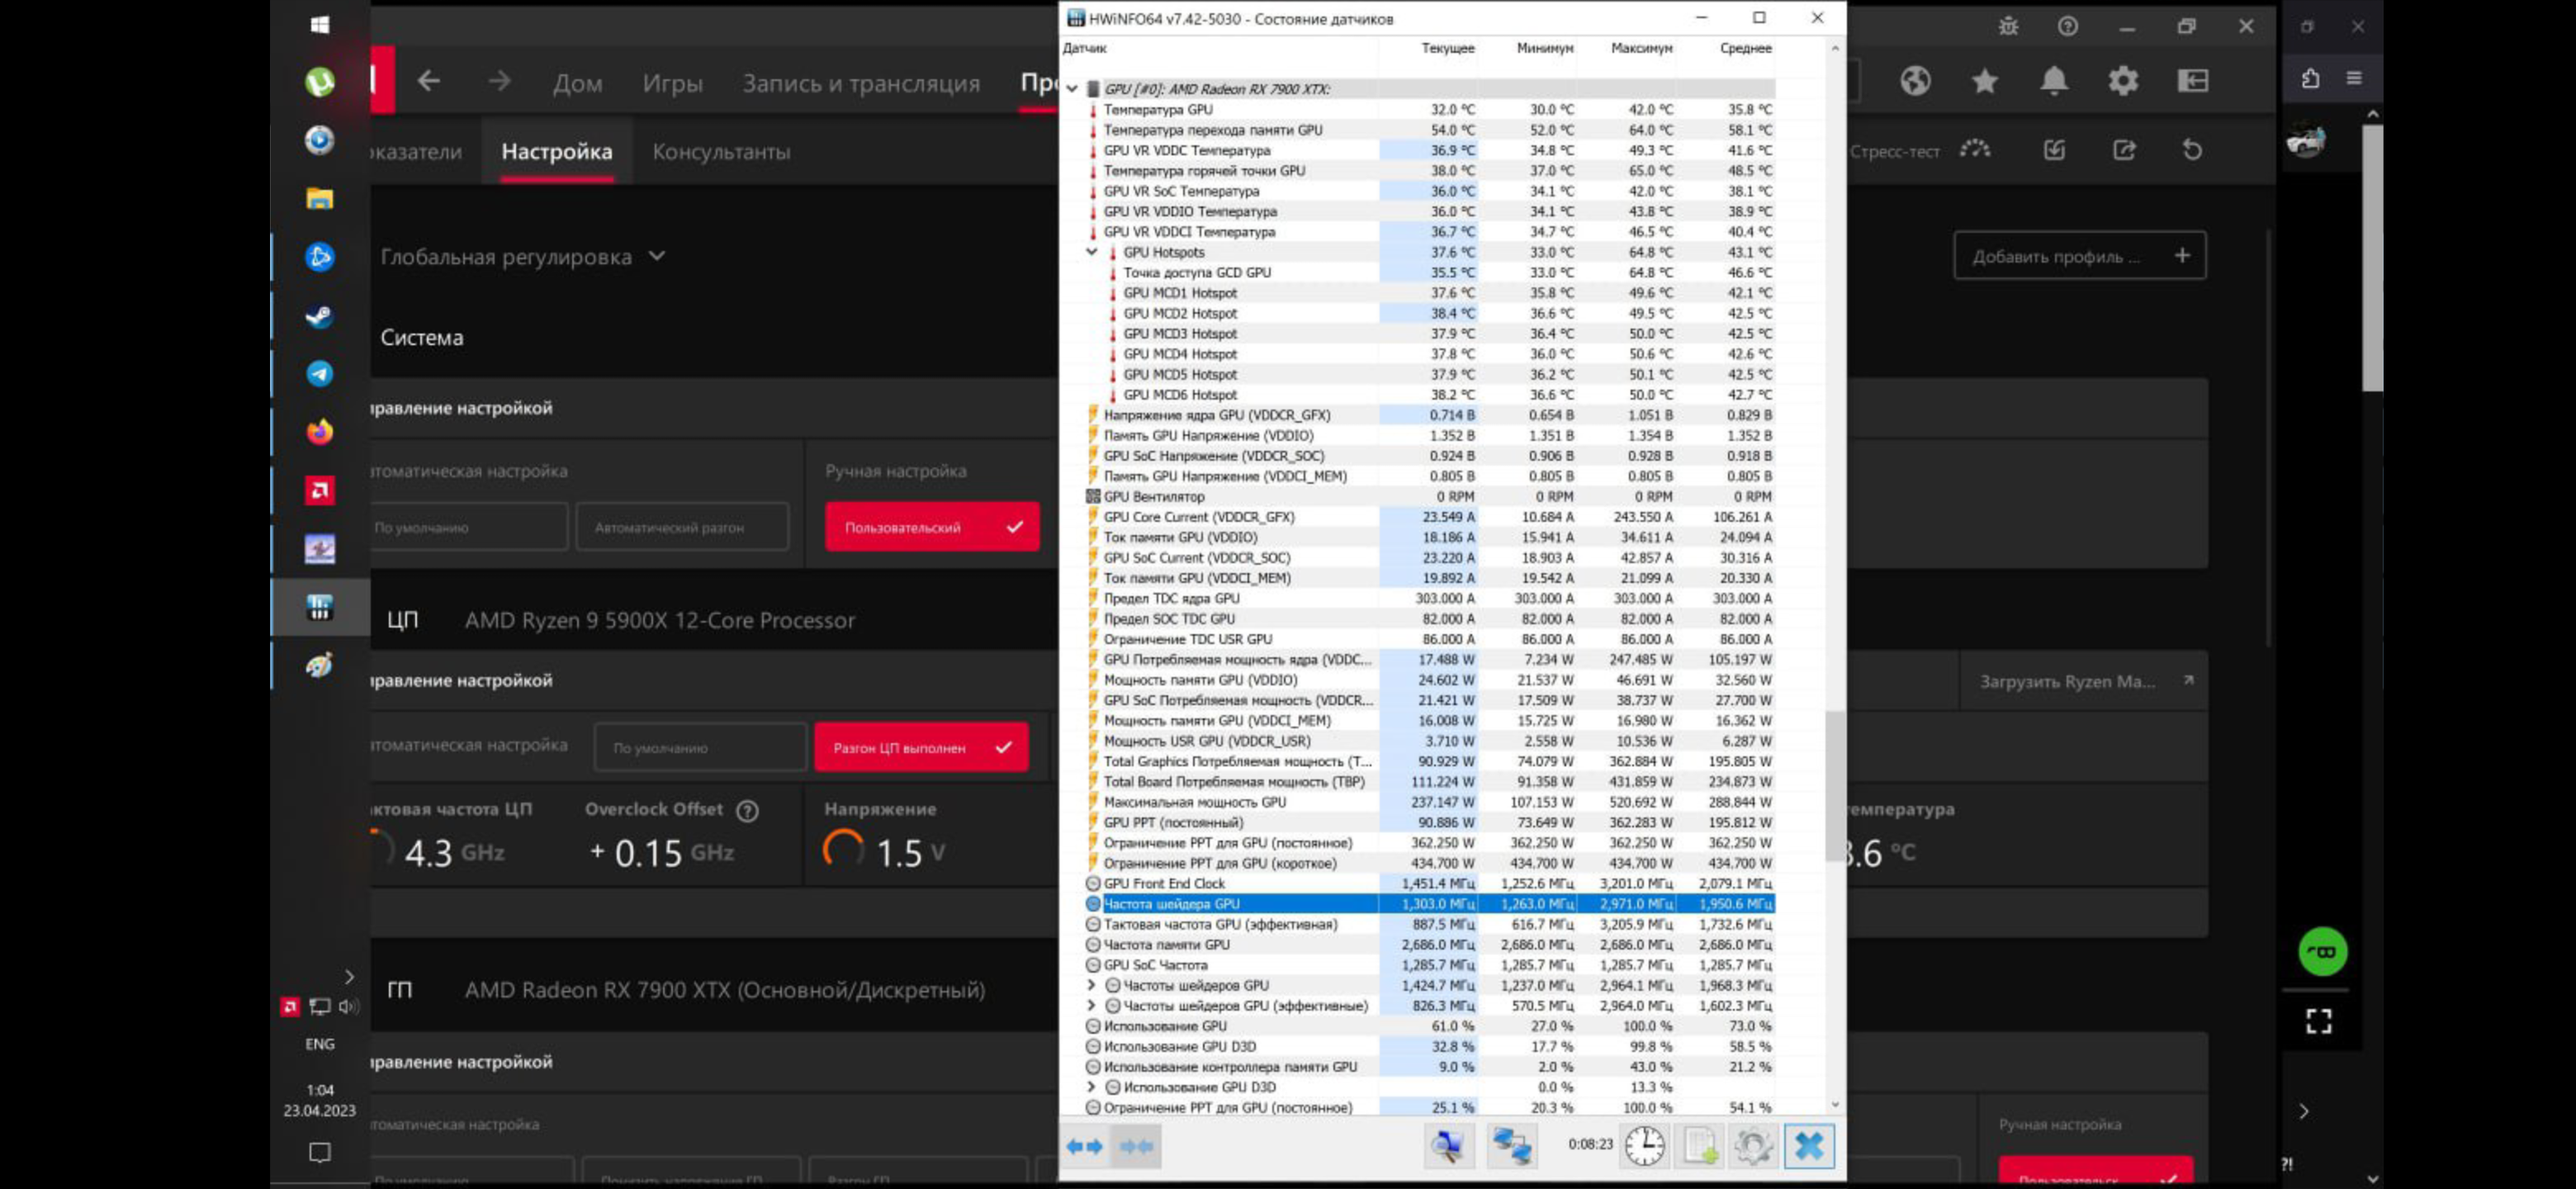Image resolution: width=2576 pixels, height=1189 pixels.
Task: Expand the Глобальная регулировка dropdown
Action: pyautogui.click(x=522, y=257)
